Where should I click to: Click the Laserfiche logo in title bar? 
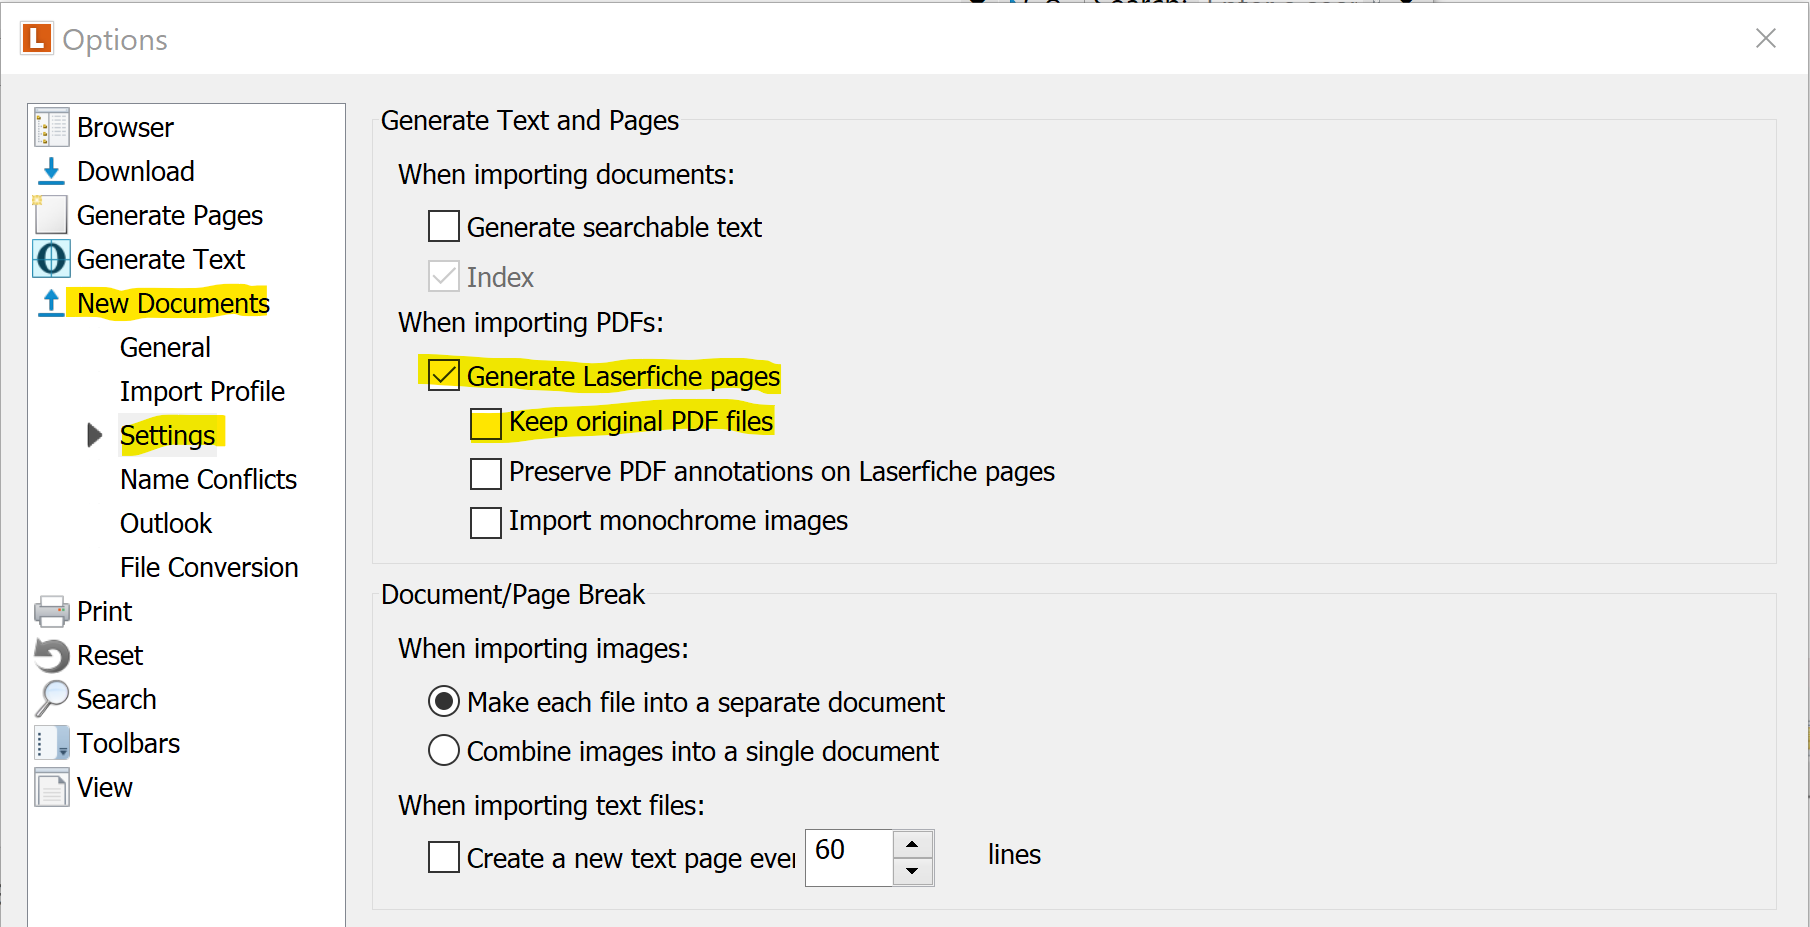tap(37, 39)
